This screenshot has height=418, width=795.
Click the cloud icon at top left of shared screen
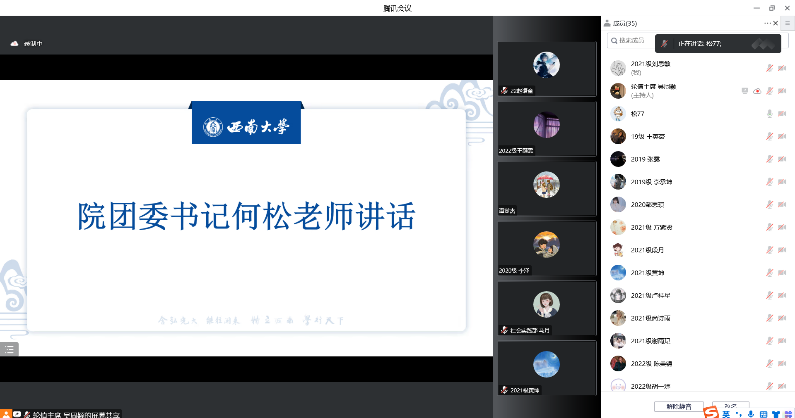point(15,43)
